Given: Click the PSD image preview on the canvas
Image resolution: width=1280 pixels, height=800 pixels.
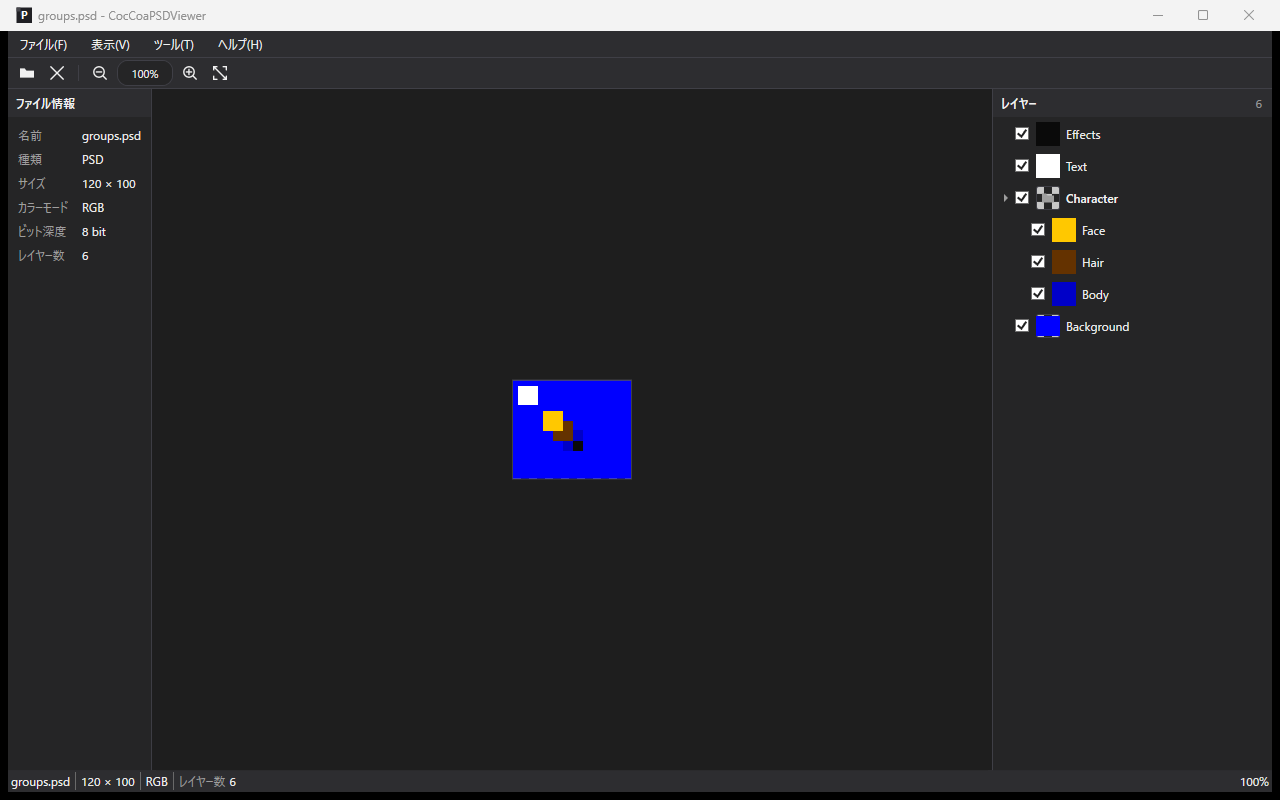Looking at the screenshot, I should tap(572, 430).
